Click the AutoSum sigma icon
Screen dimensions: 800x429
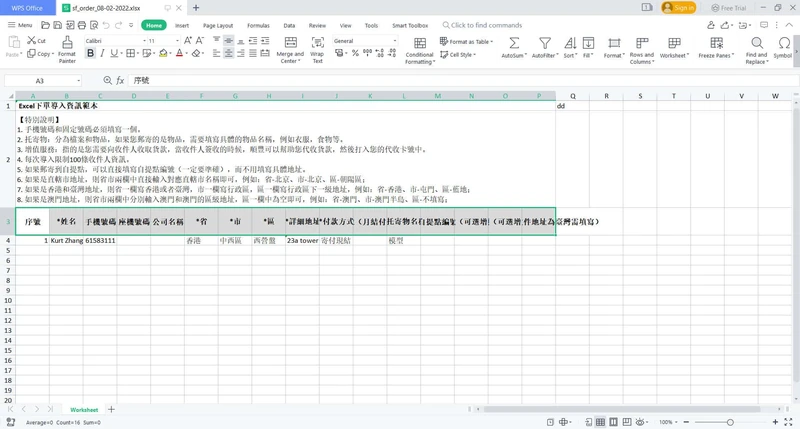[x=514, y=43]
